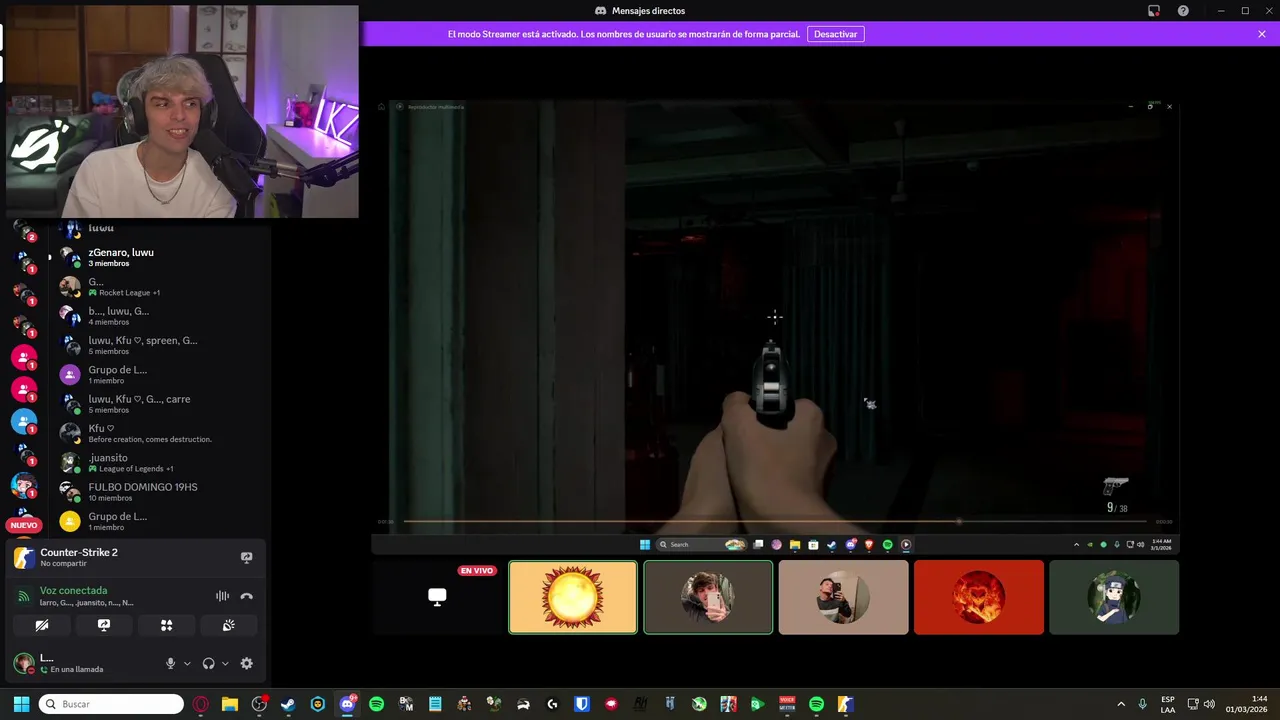Switch to Discord in the taskbar
This screenshot has width=1280, height=720.
[x=347, y=704]
